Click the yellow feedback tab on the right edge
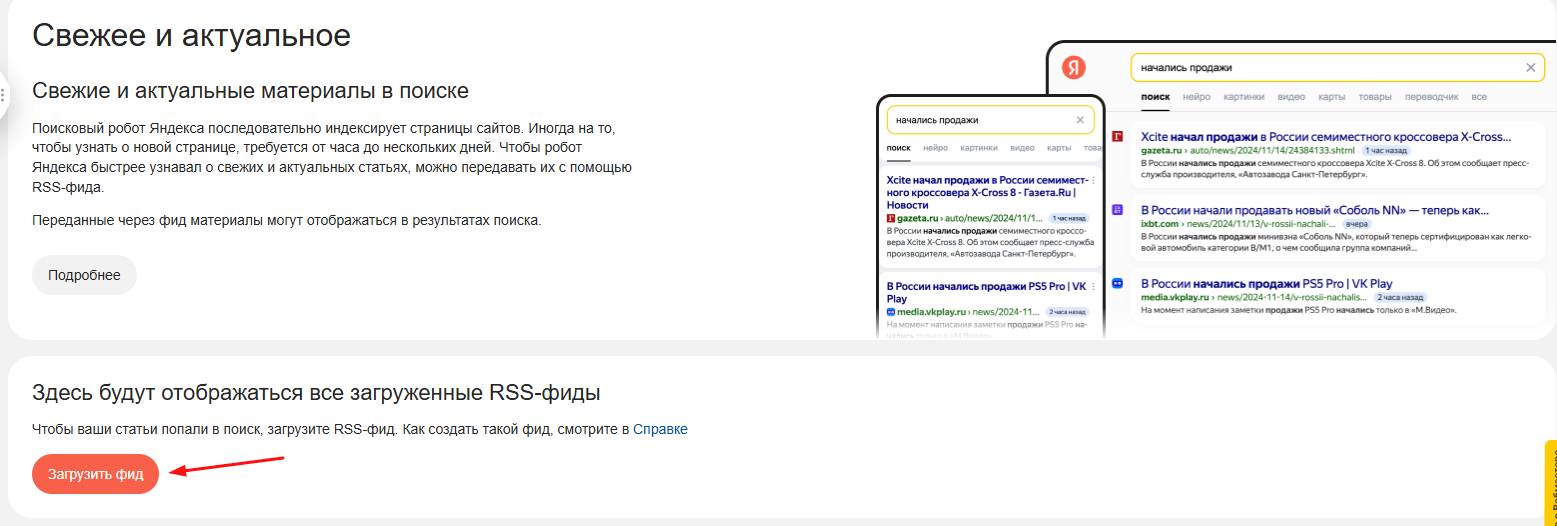Viewport: 1557px width, 526px height. click(x=1551, y=483)
